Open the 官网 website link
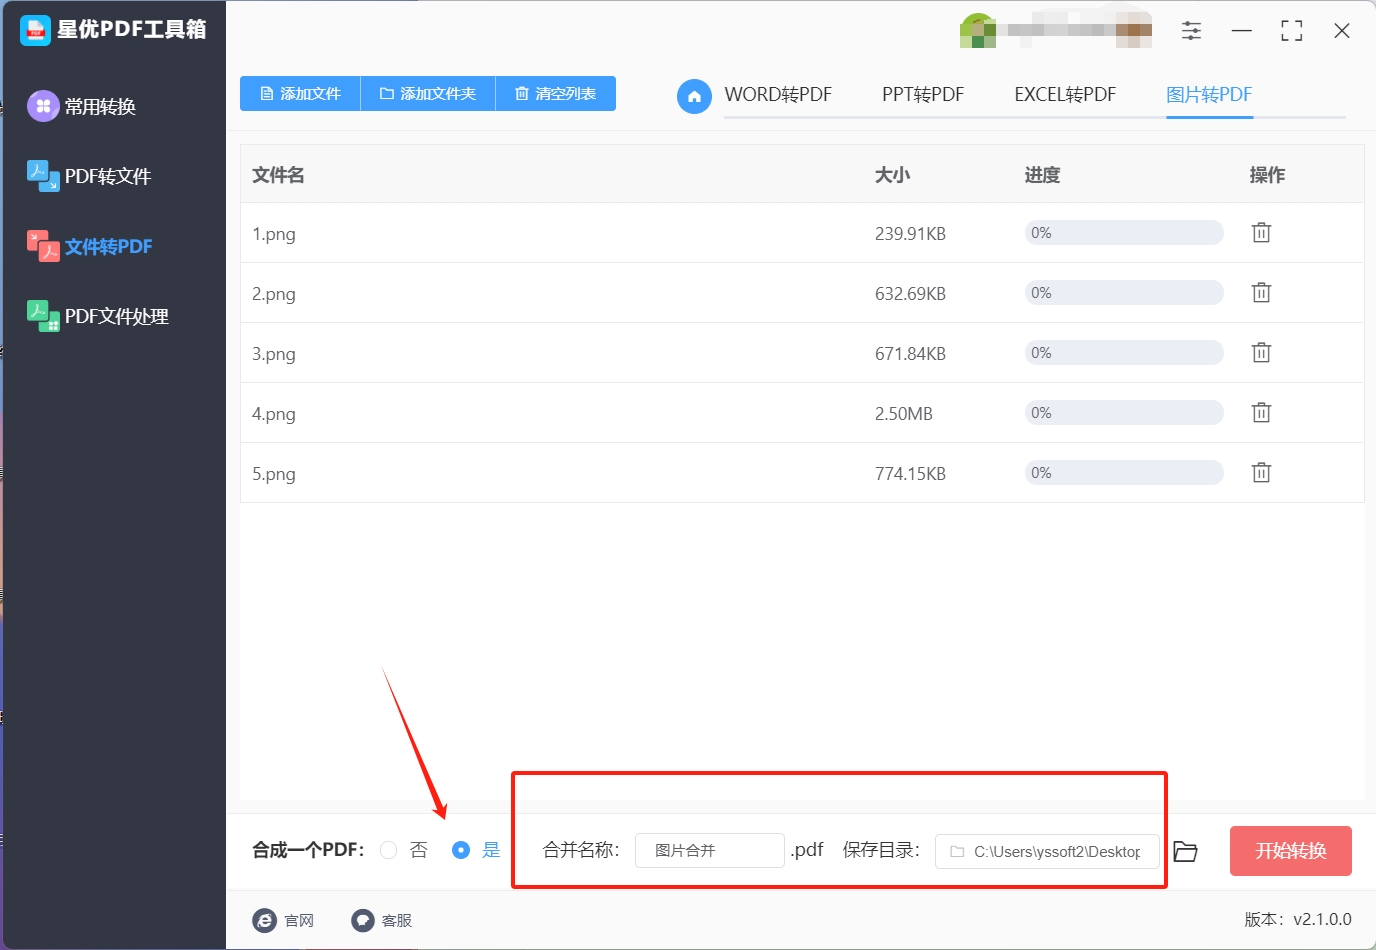The image size is (1376, 950). [x=284, y=920]
